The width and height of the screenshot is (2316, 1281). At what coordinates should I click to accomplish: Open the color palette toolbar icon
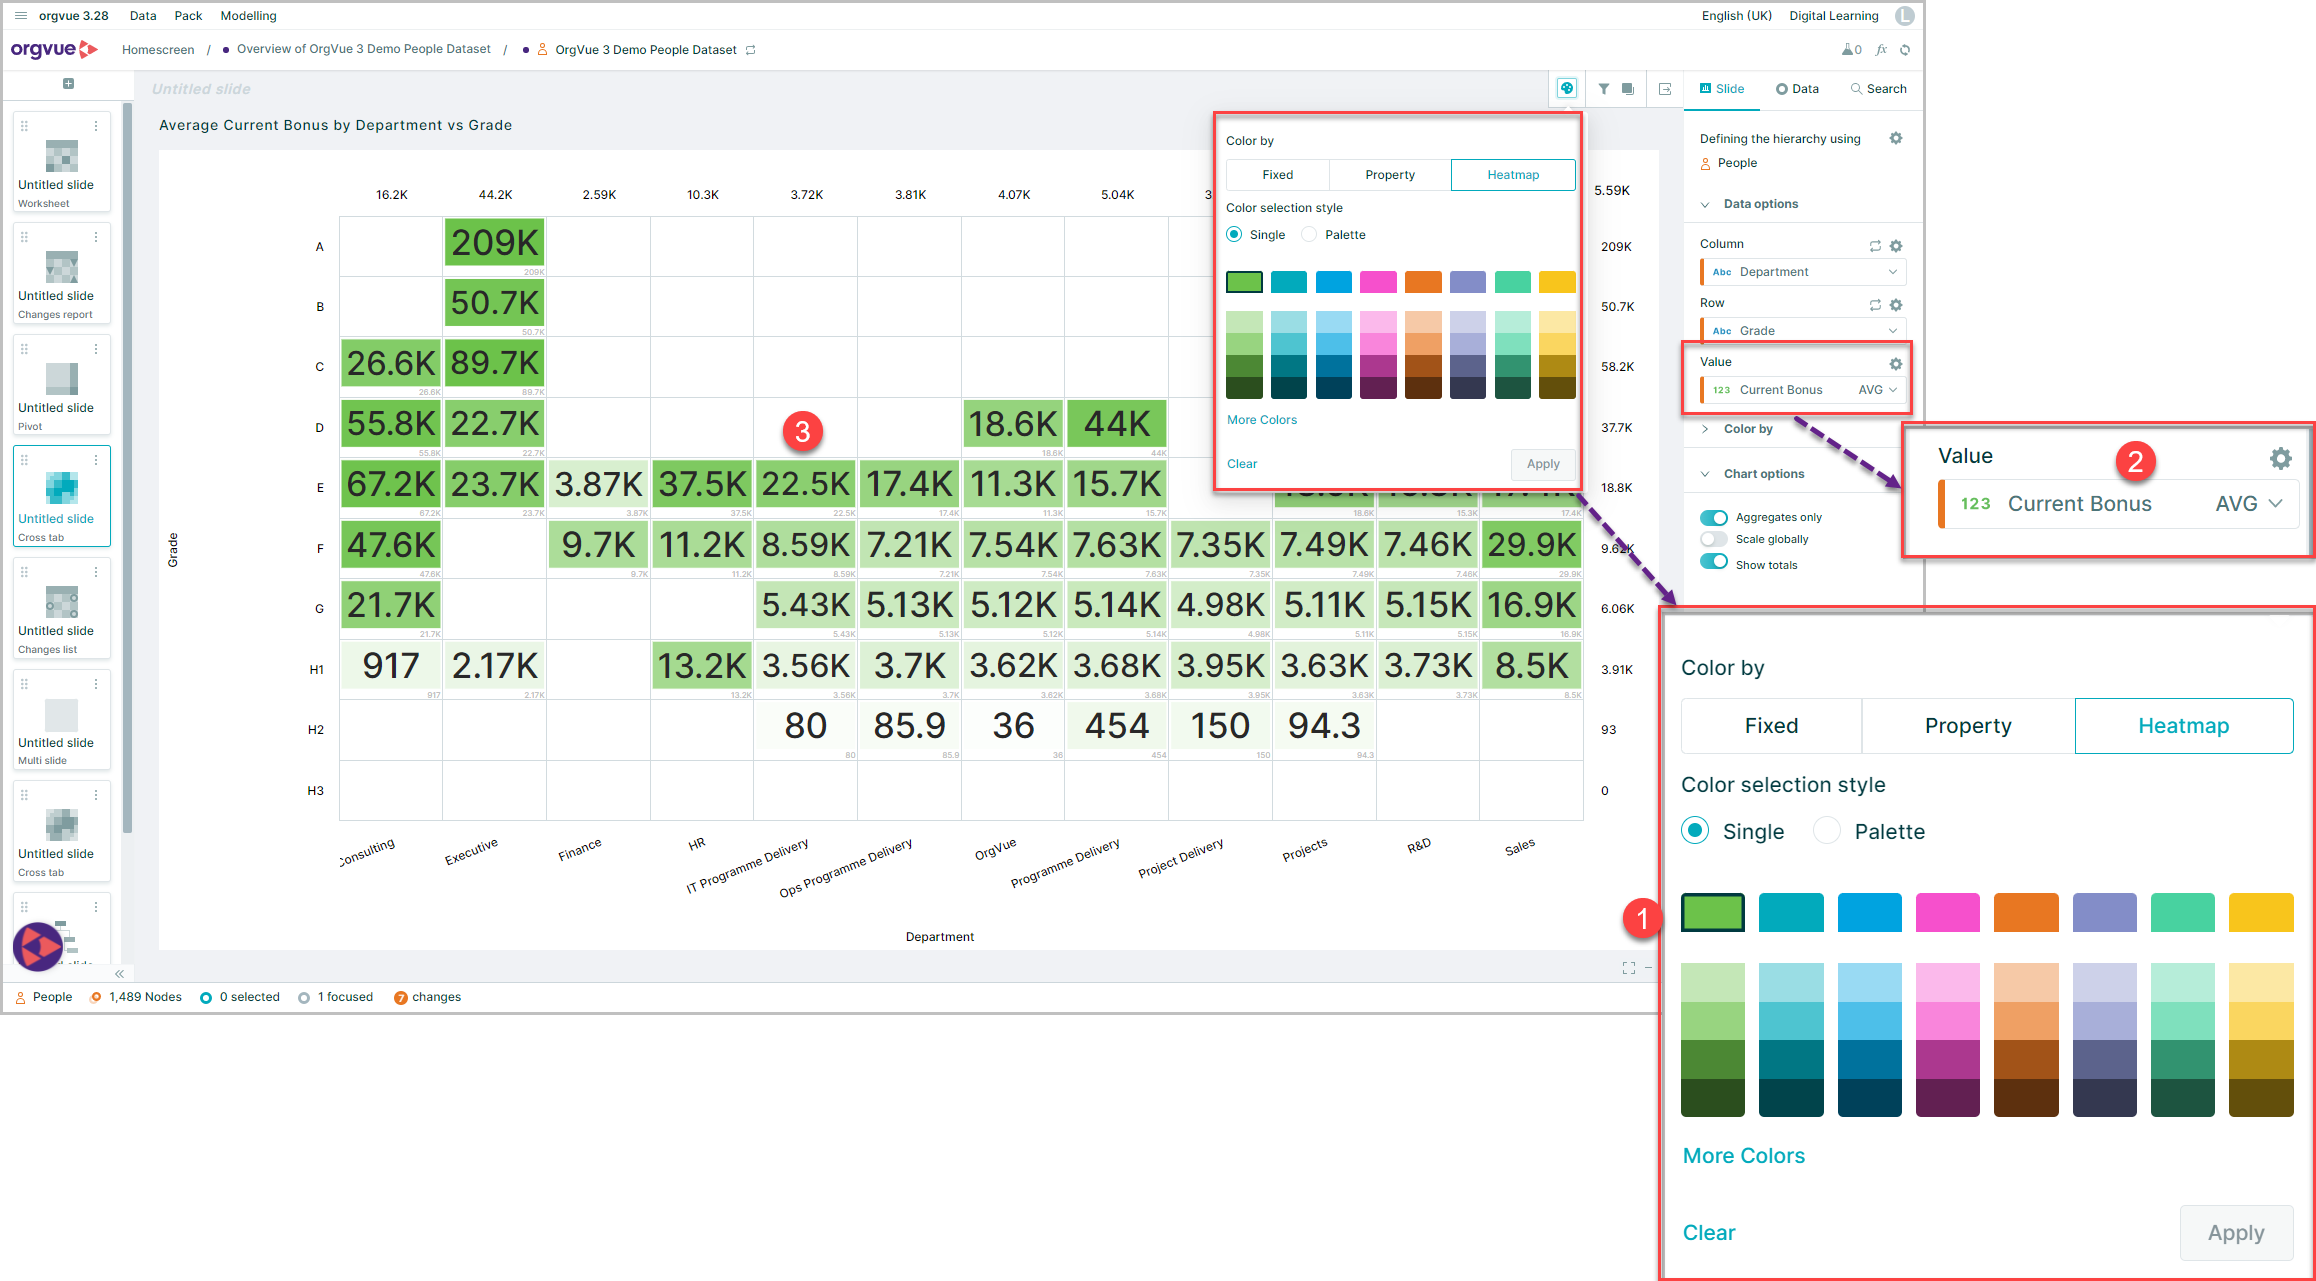[x=1567, y=88]
